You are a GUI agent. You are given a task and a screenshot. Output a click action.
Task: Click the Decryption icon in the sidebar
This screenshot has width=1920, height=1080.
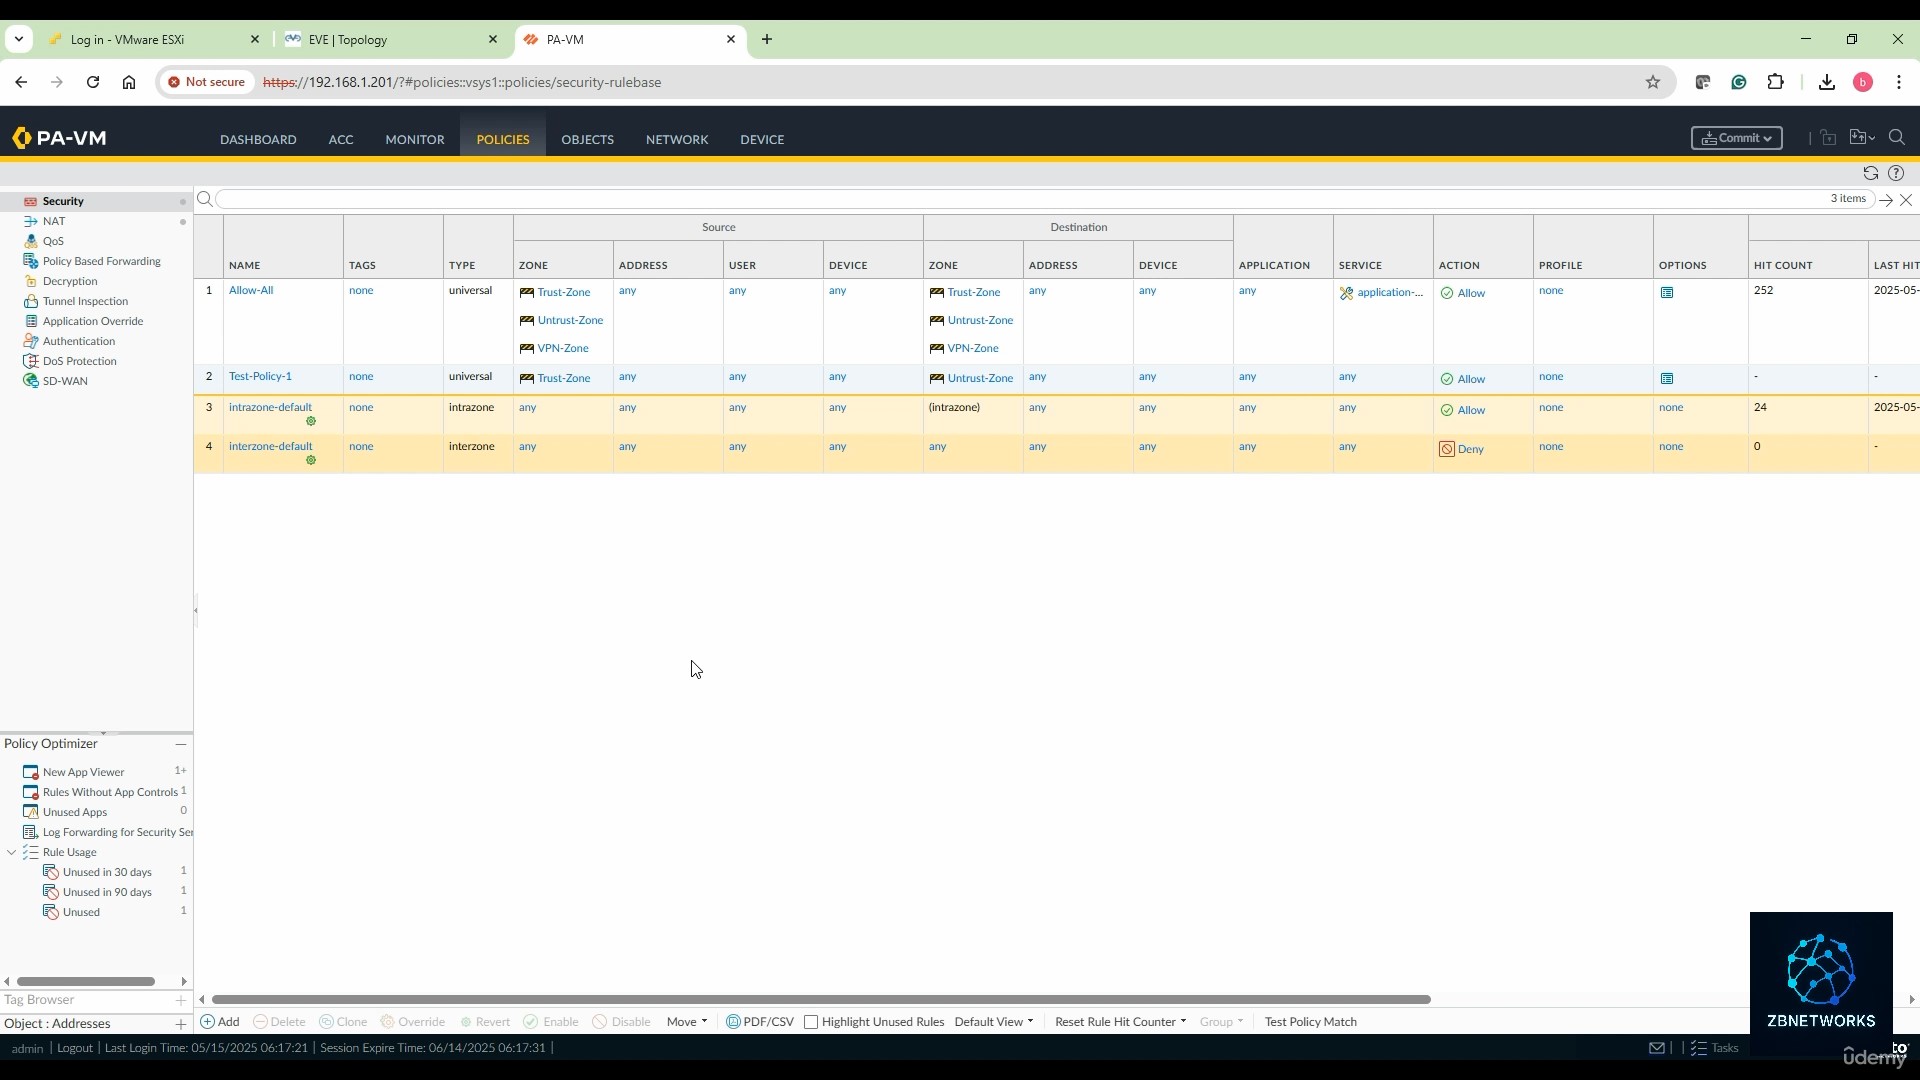click(x=31, y=281)
